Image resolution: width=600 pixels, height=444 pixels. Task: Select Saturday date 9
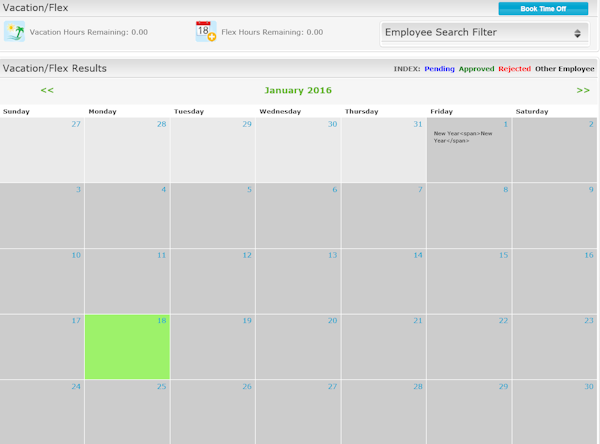(x=554, y=215)
